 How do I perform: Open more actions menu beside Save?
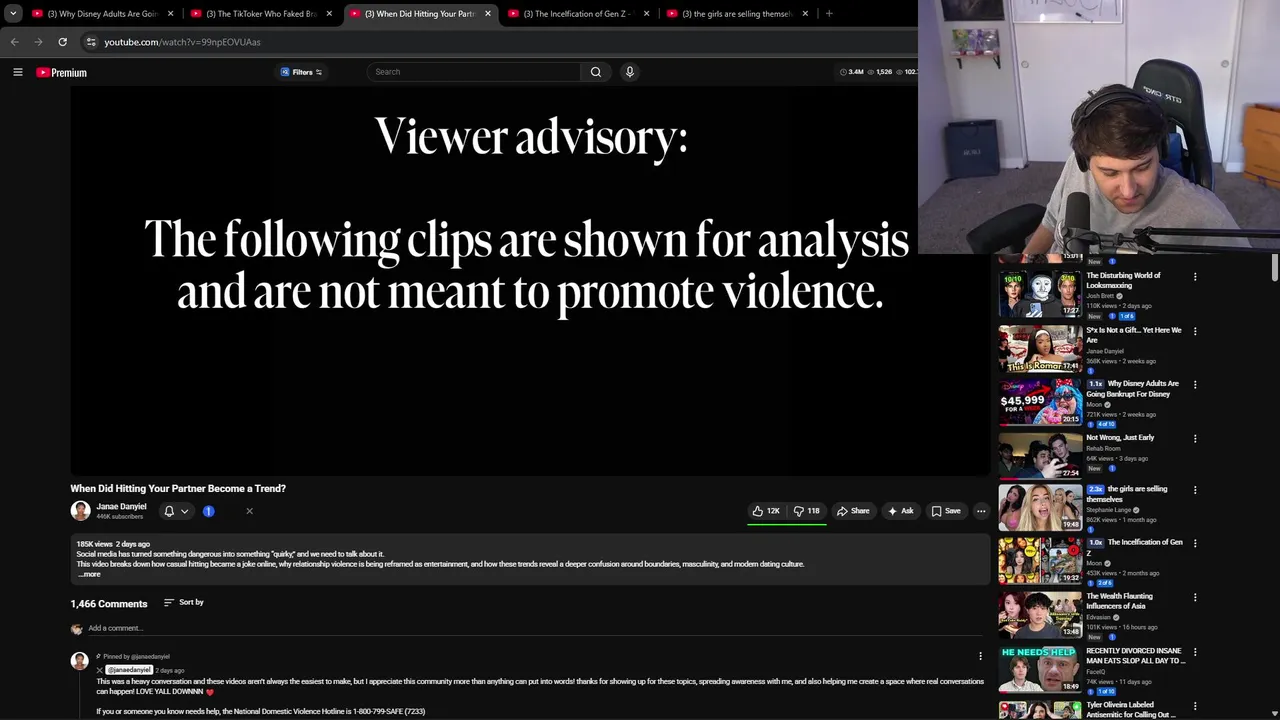click(981, 511)
